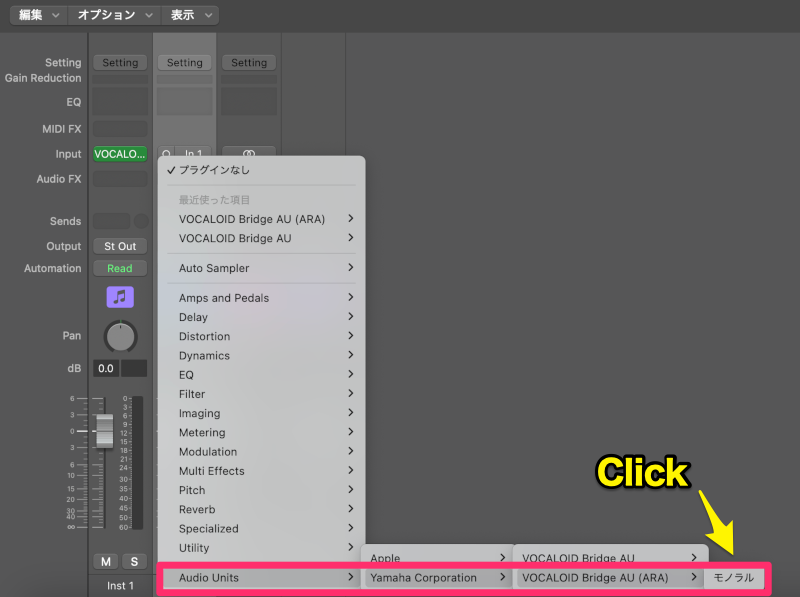Click the Sends slot on Inst 1
This screenshot has height=597, width=800.
click(x=111, y=221)
